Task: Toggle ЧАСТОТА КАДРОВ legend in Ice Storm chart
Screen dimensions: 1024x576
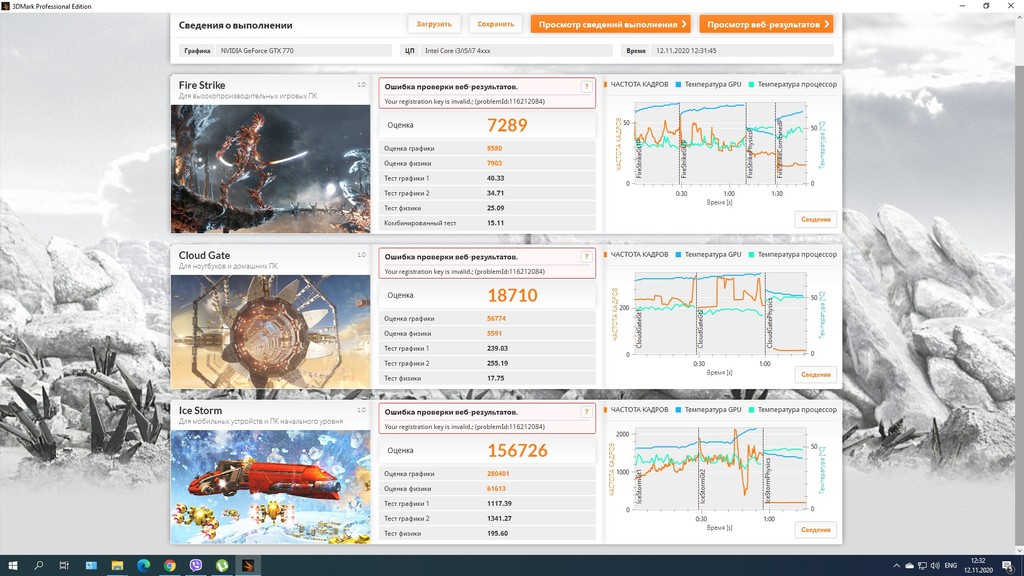Action: tap(636, 409)
